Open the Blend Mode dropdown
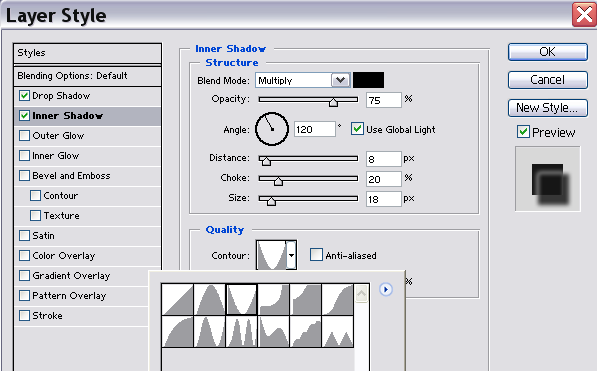The height and width of the screenshot is (371, 597). click(303, 80)
